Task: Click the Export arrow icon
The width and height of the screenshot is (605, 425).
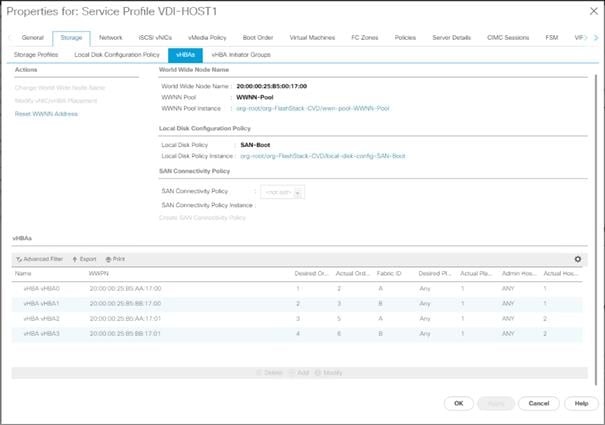Action: click(75, 259)
